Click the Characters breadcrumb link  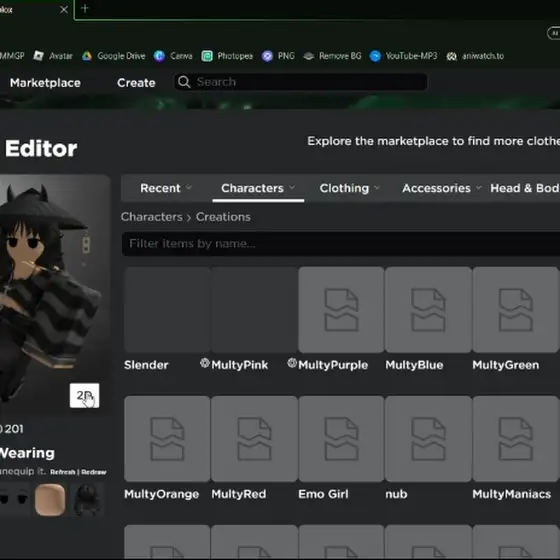click(152, 217)
